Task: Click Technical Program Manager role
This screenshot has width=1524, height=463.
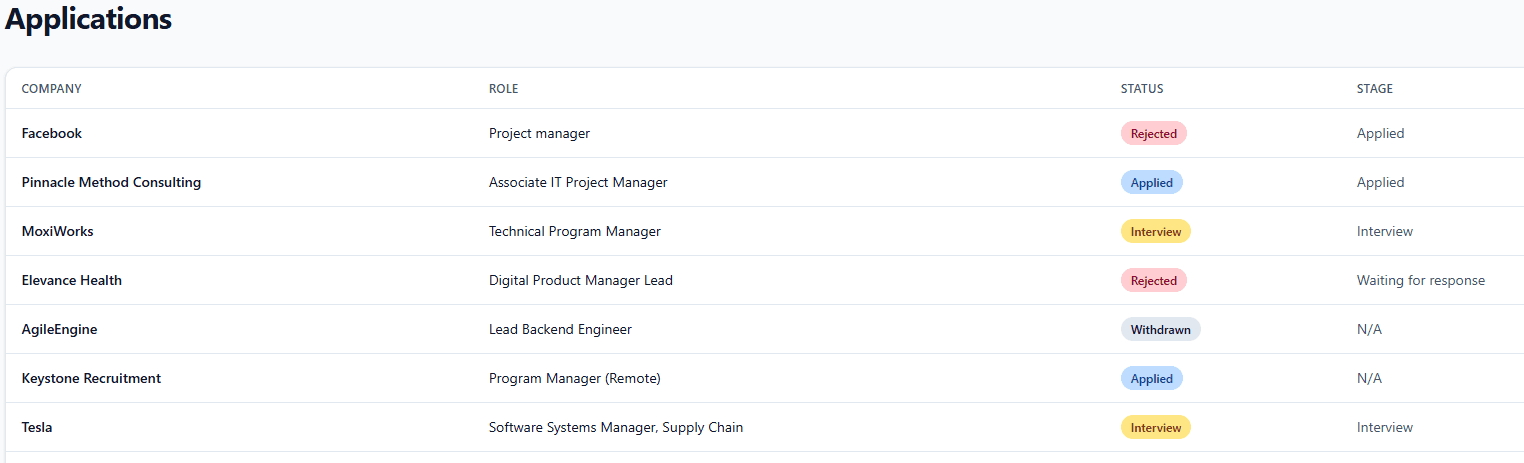Action: coord(575,231)
